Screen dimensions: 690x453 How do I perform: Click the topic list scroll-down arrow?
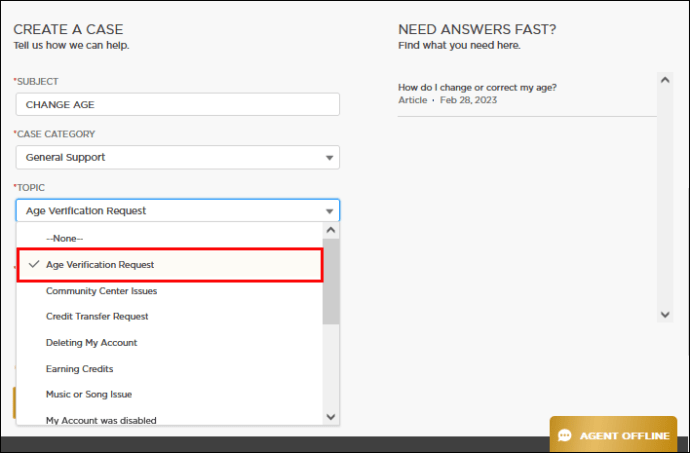click(331, 416)
